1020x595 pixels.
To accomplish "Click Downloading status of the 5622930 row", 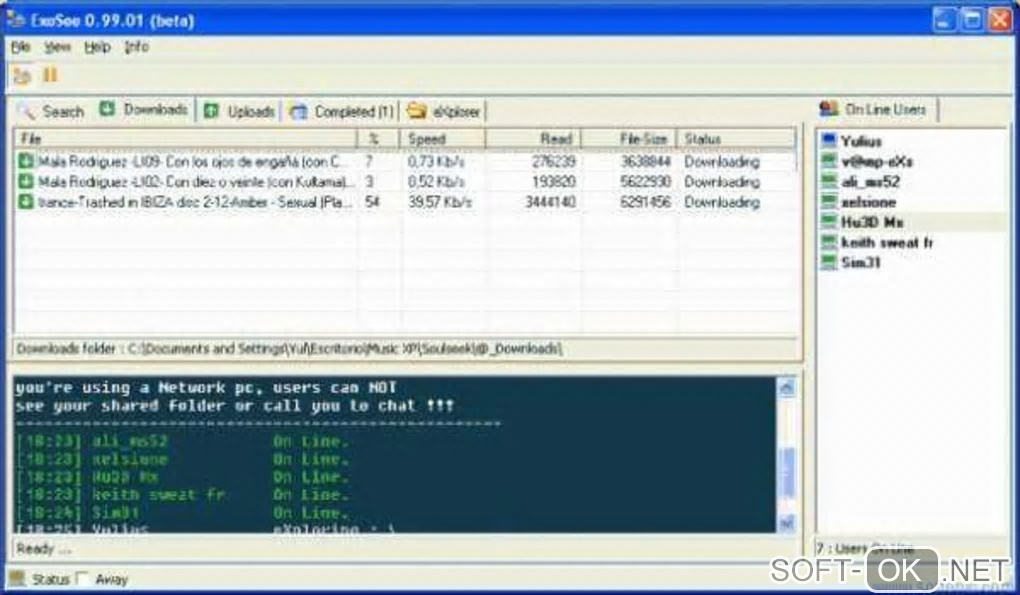I will point(721,181).
